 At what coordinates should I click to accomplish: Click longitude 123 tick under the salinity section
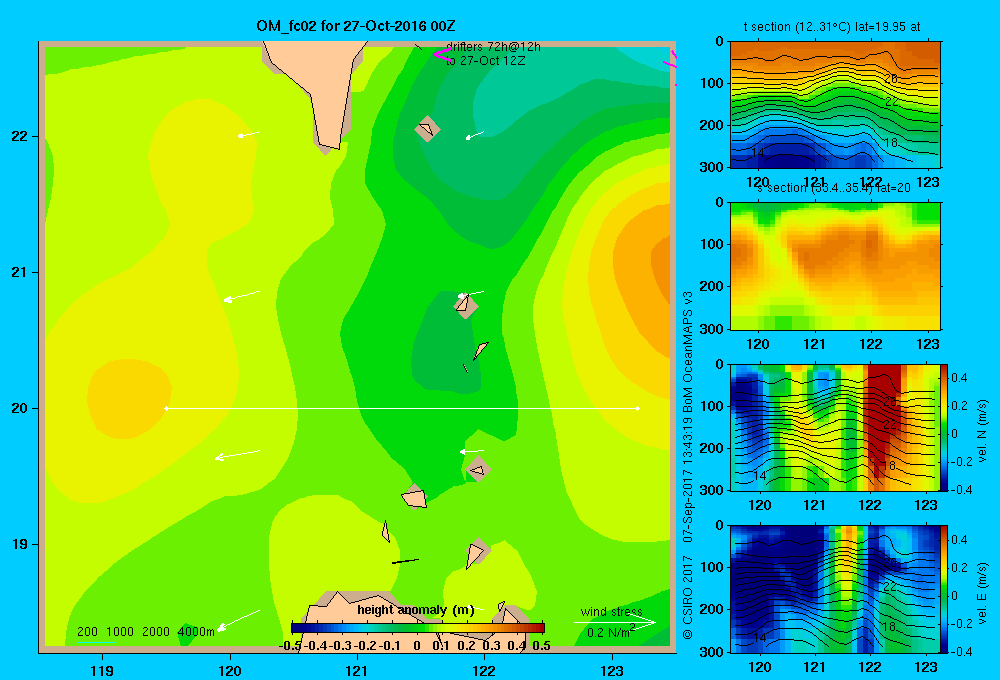927,344
